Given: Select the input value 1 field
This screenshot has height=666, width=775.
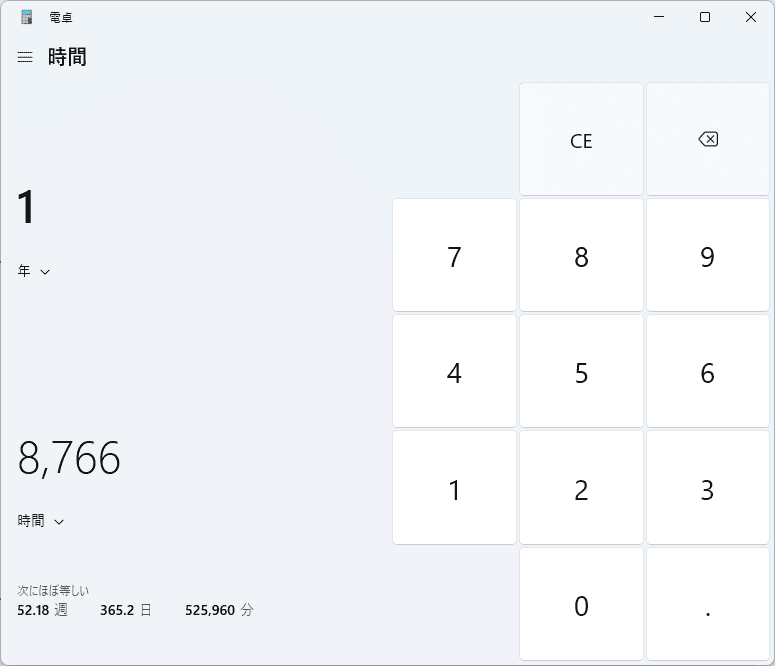Looking at the screenshot, I should pyautogui.click(x=27, y=208).
